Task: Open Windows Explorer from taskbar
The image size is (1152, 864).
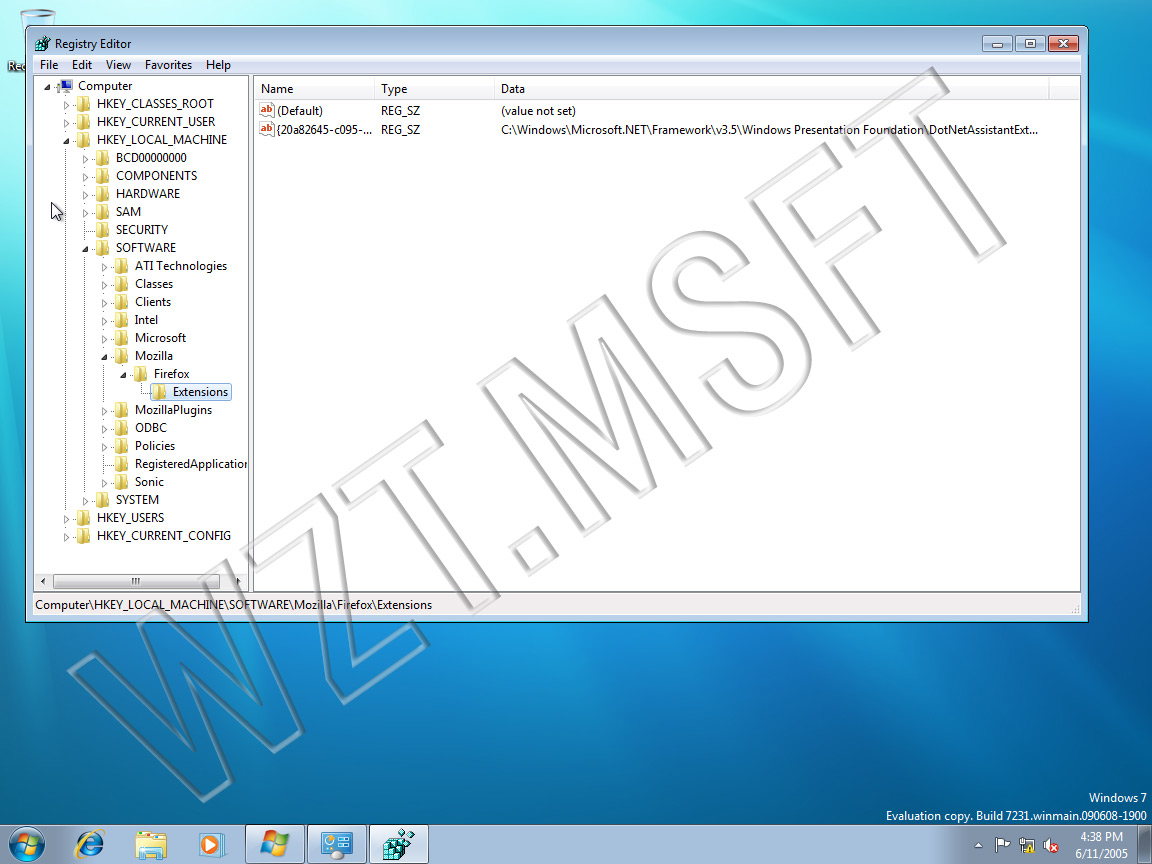Action: [151, 845]
